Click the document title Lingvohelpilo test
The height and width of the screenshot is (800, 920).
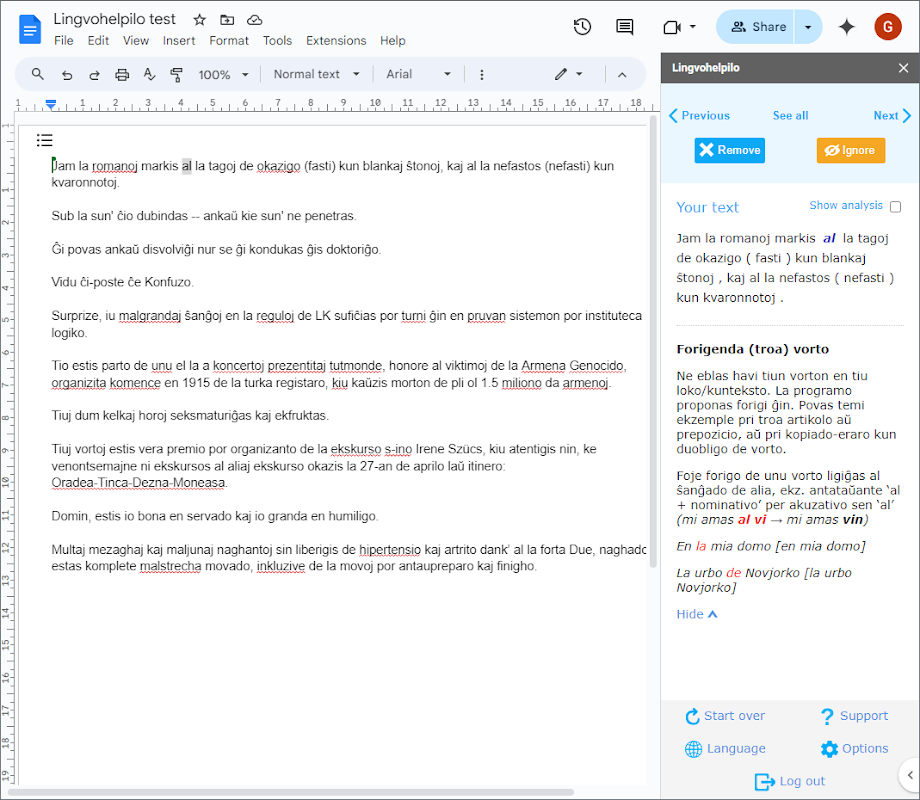click(x=114, y=19)
